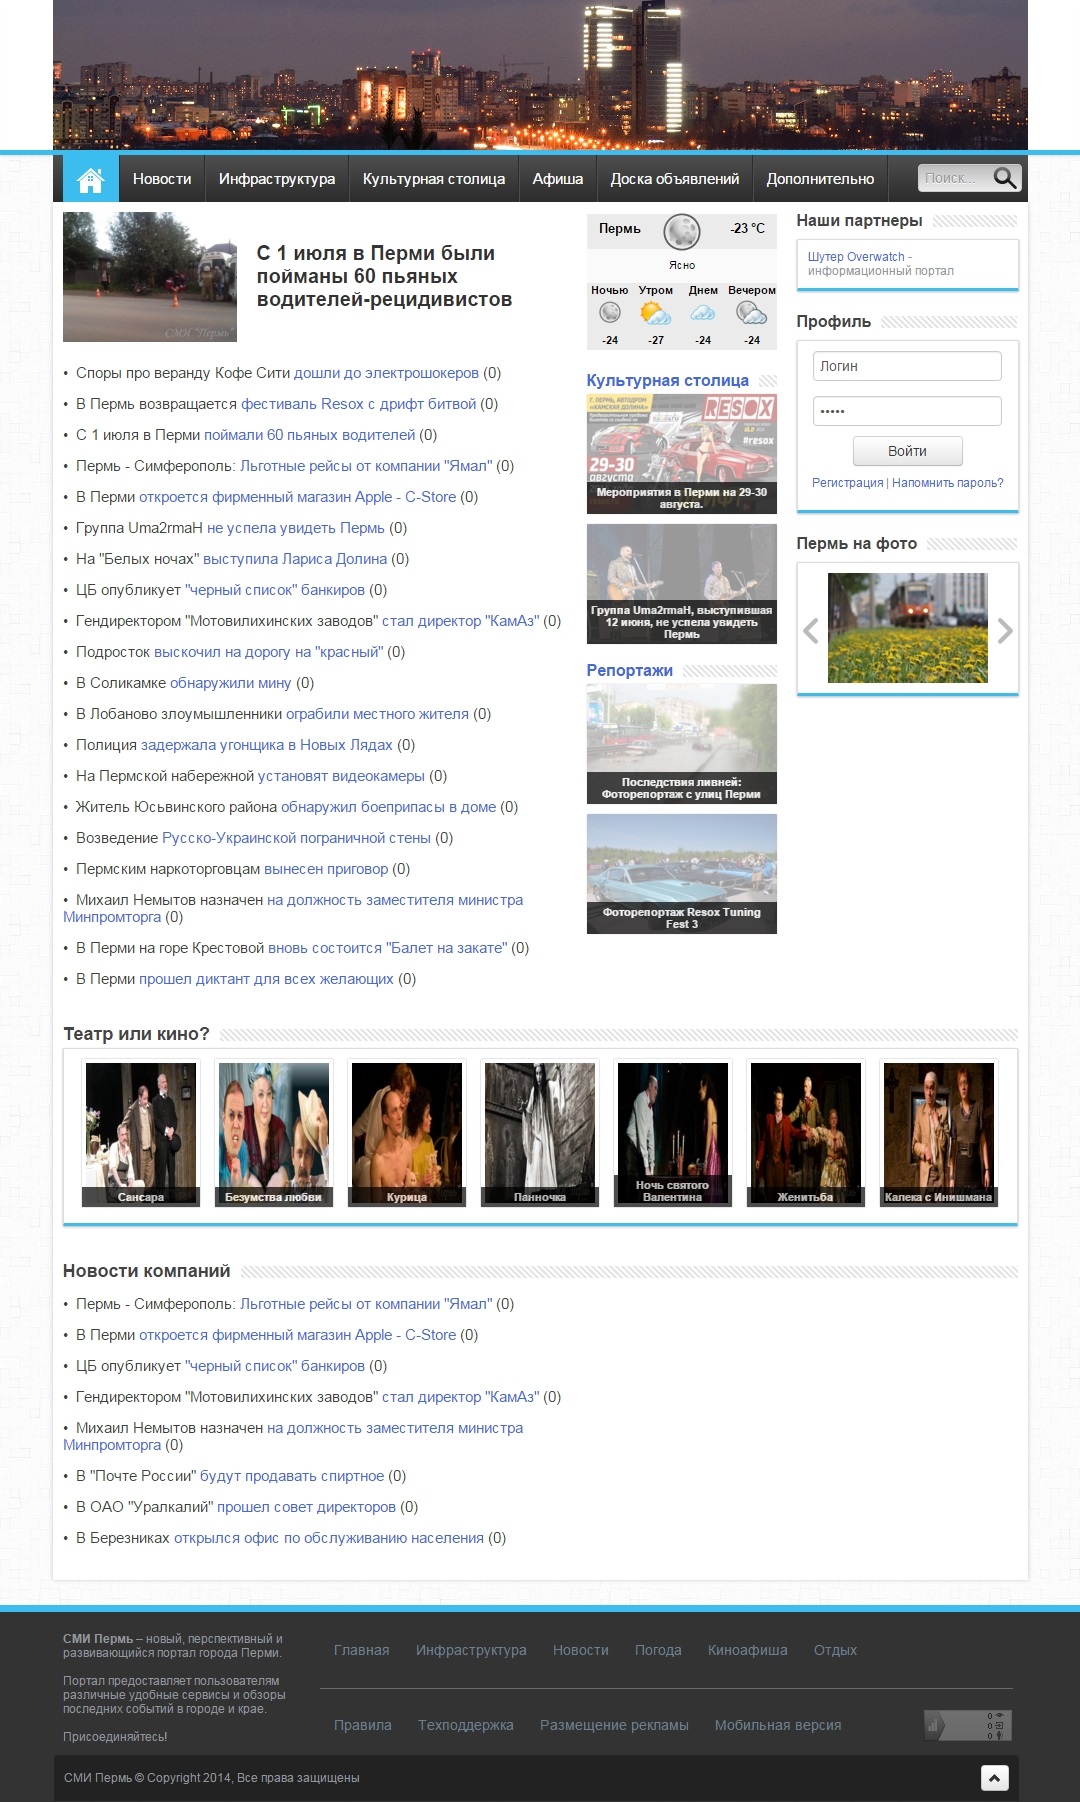Viewport: 1080px width, 1802px height.
Task: Click the Днем weather forecast icon
Action: click(703, 314)
